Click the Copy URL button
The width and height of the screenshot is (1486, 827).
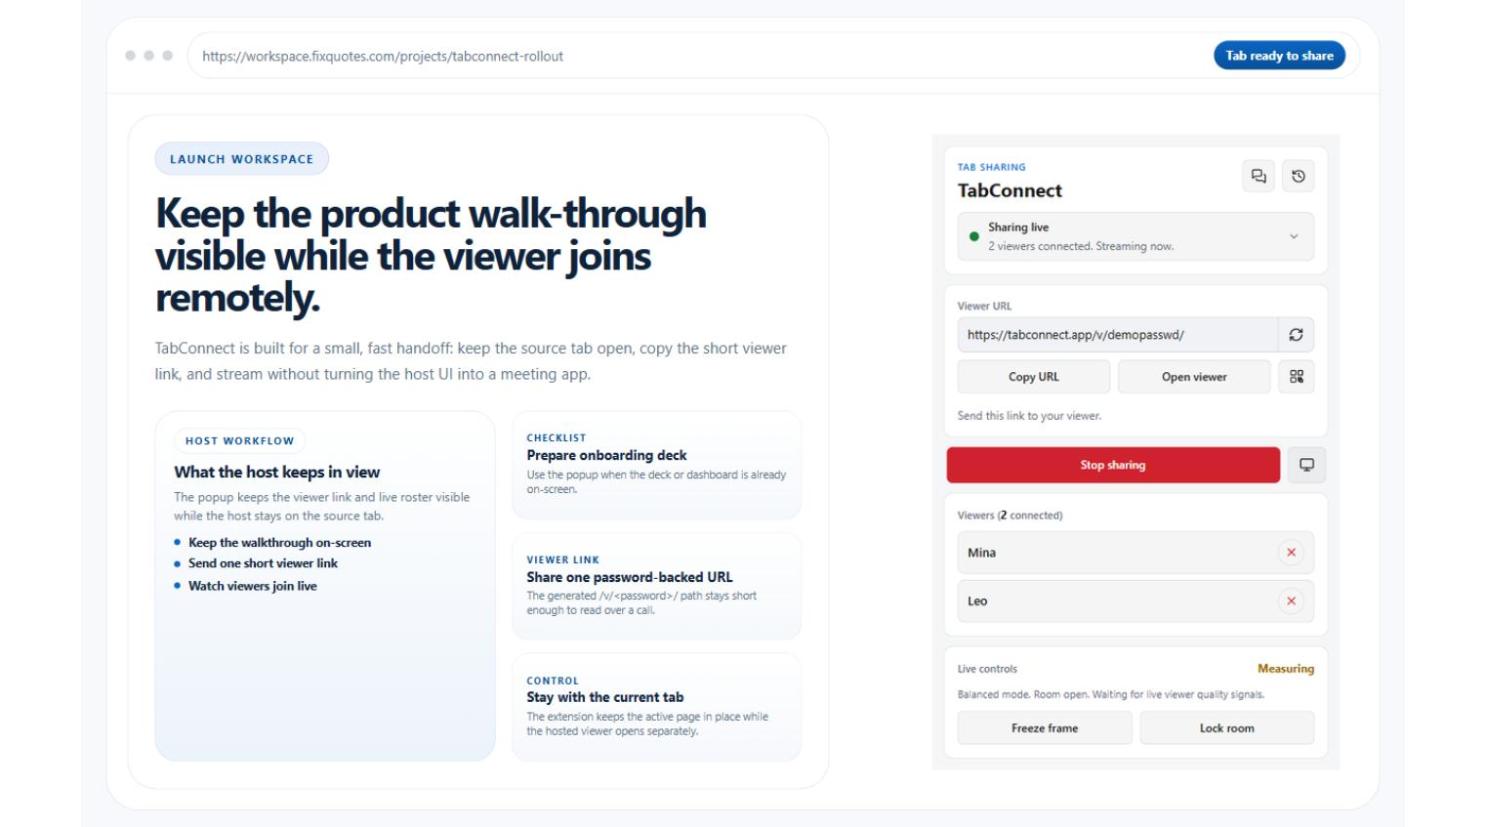[1034, 377]
